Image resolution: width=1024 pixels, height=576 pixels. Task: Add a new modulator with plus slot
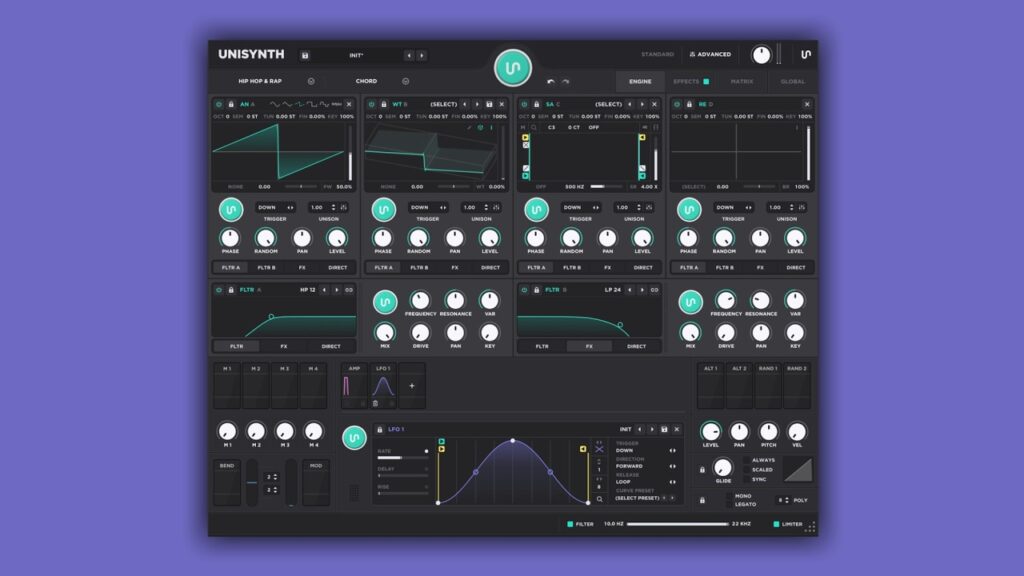pyautogui.click(x=412, y=386)
